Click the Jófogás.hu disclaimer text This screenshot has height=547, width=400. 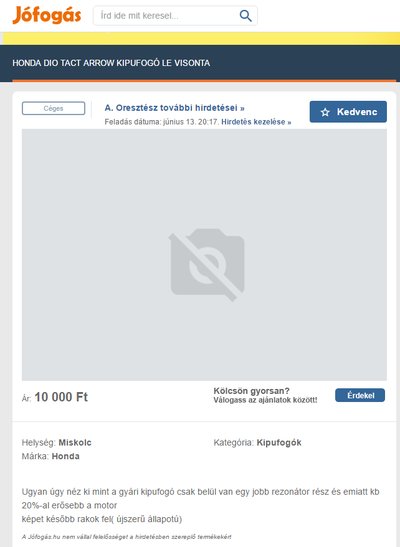click(x=126, y=537)
